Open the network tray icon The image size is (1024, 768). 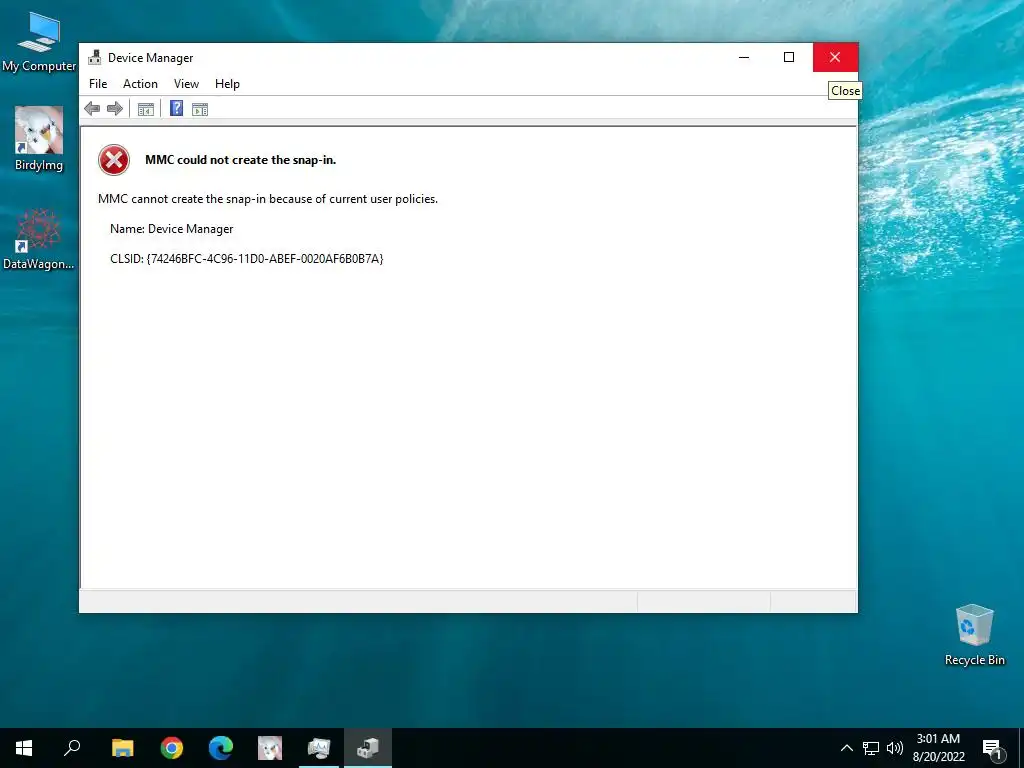pyautogui.click(x=871, y=748)
